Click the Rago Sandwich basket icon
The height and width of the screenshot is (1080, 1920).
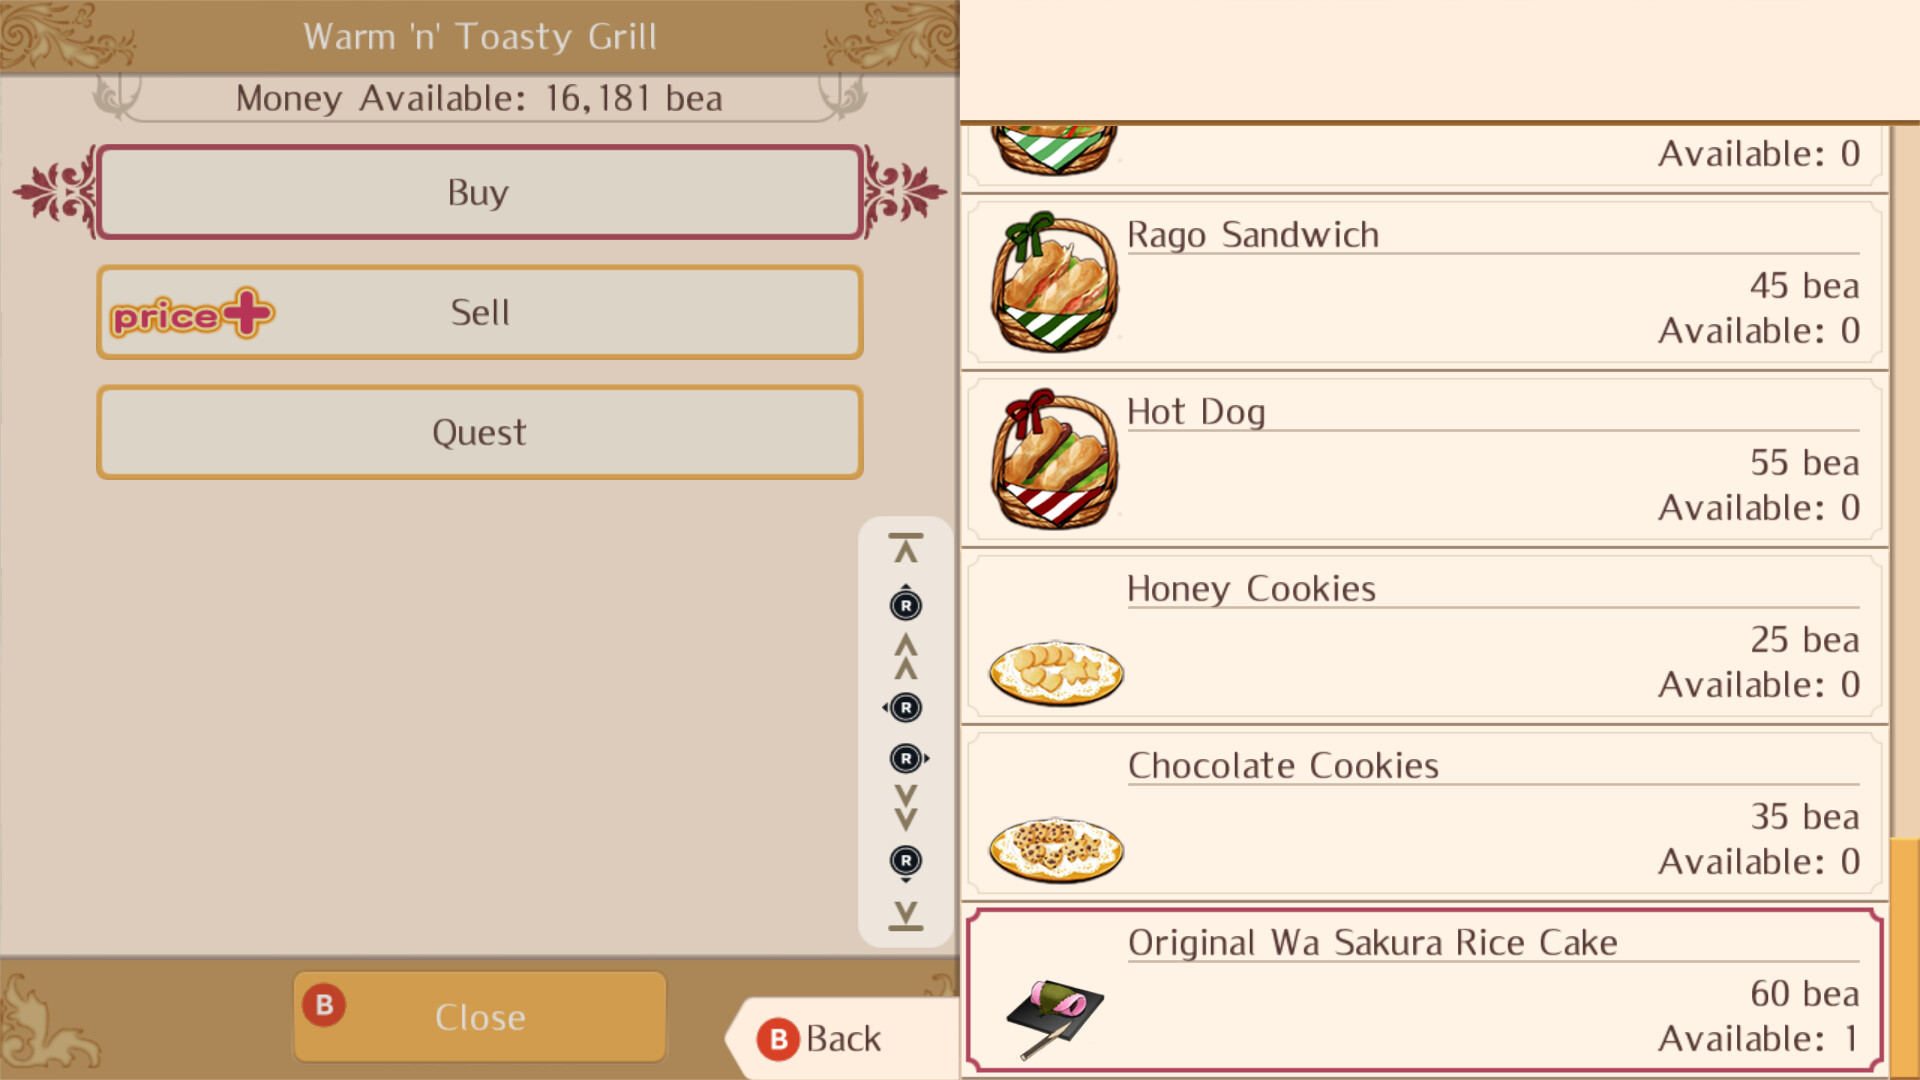click(x=1055, y=283)
